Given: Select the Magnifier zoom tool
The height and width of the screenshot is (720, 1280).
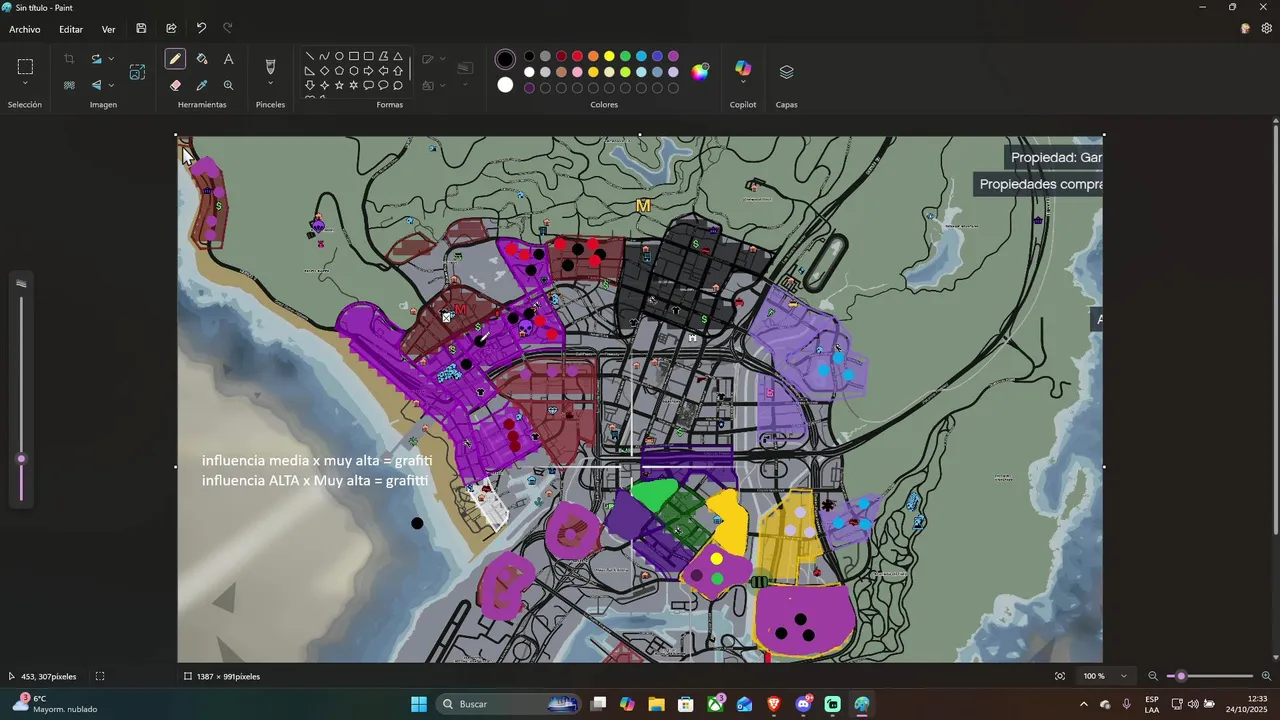Looking at the screenshot, I should pos(228,86).
